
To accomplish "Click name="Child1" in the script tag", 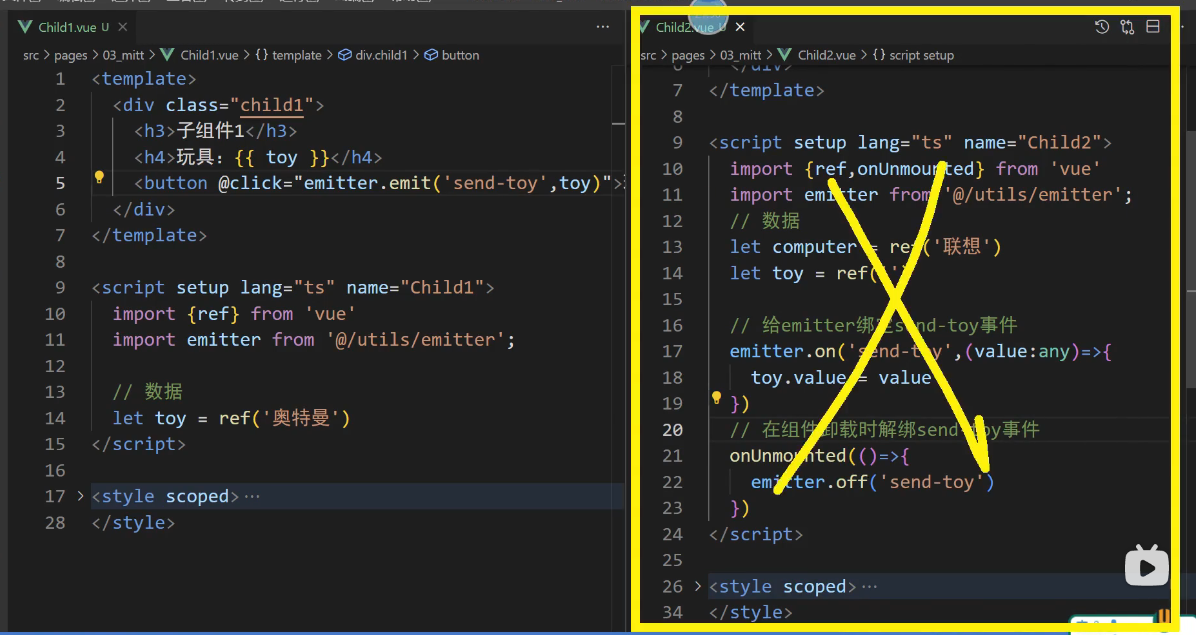I will (415, 287).
